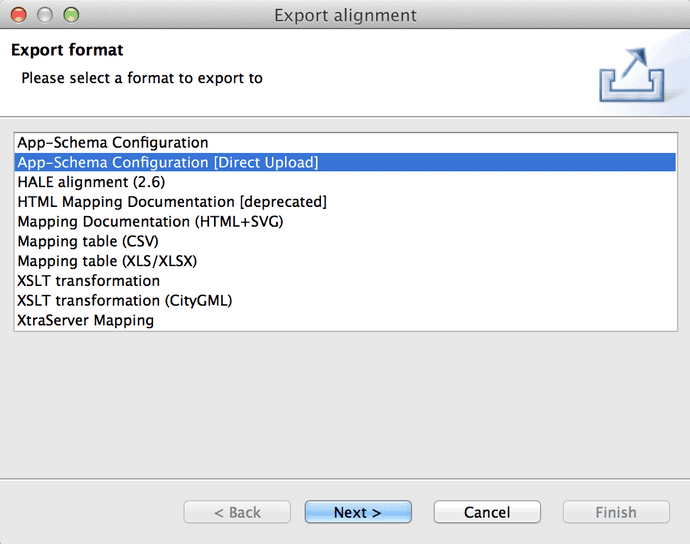Select App-Schema Configuration [Direct Upload] entry
Image resolution: width=690 pixels, height=544 pixels.
[x=345, y=162]
